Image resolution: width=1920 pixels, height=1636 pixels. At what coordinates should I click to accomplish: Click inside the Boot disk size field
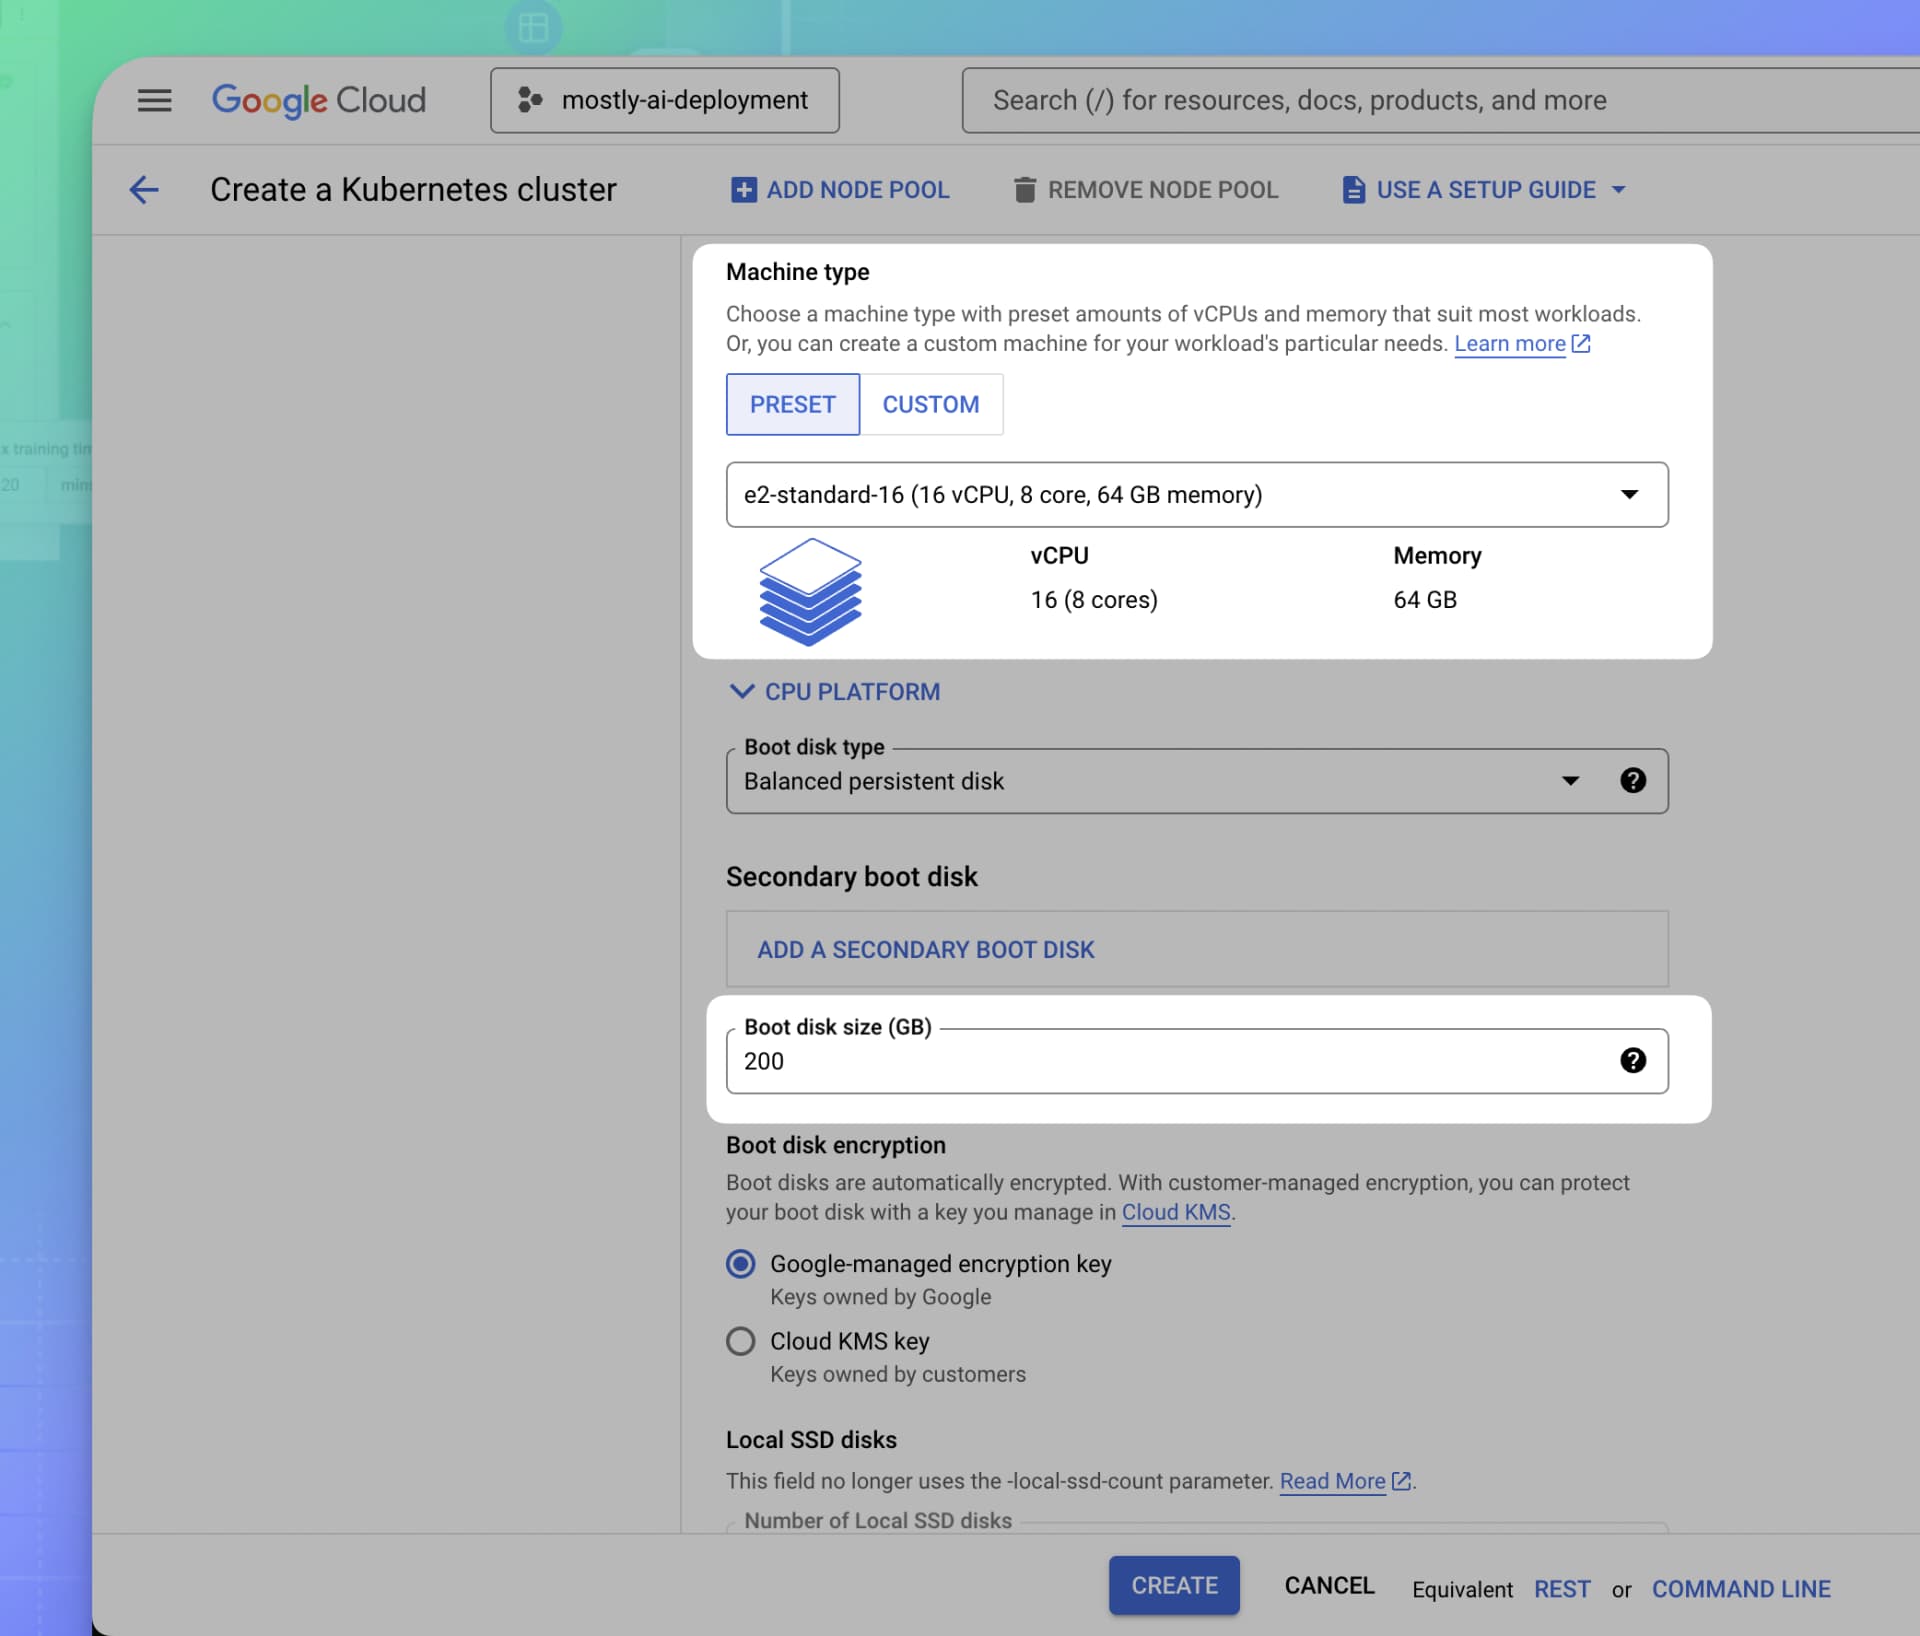(1100, 1061)
